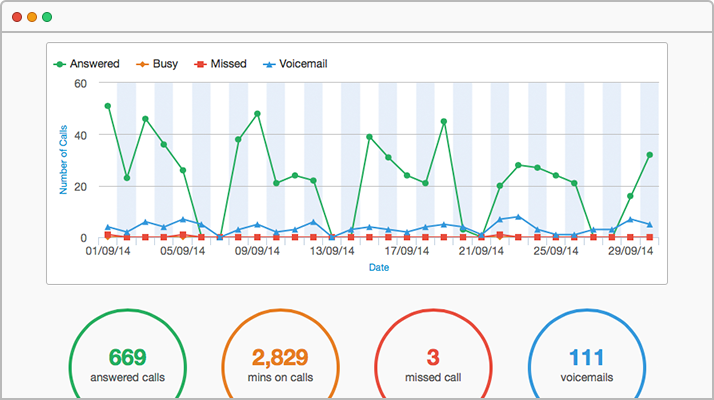The image size is (714, 400).
Task: Click the yellow minimize window button
Action: coord(32,17)
